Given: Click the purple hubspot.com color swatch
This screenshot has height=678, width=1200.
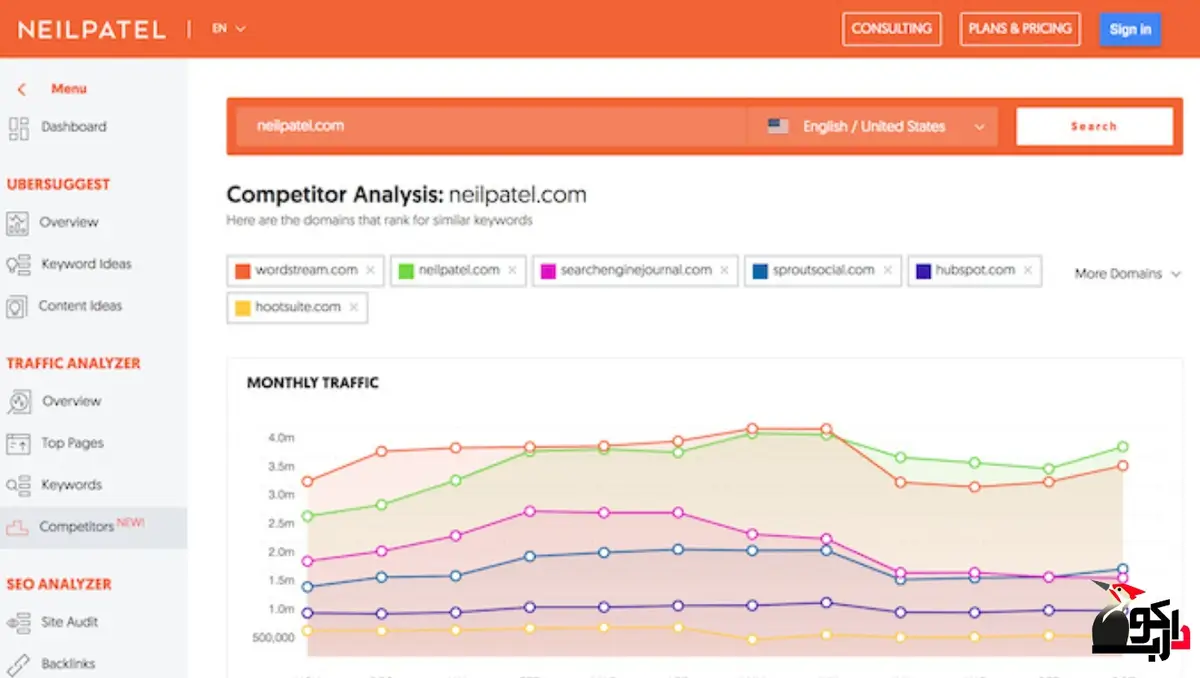Looking at the screenshot, I should coord(923,270).
